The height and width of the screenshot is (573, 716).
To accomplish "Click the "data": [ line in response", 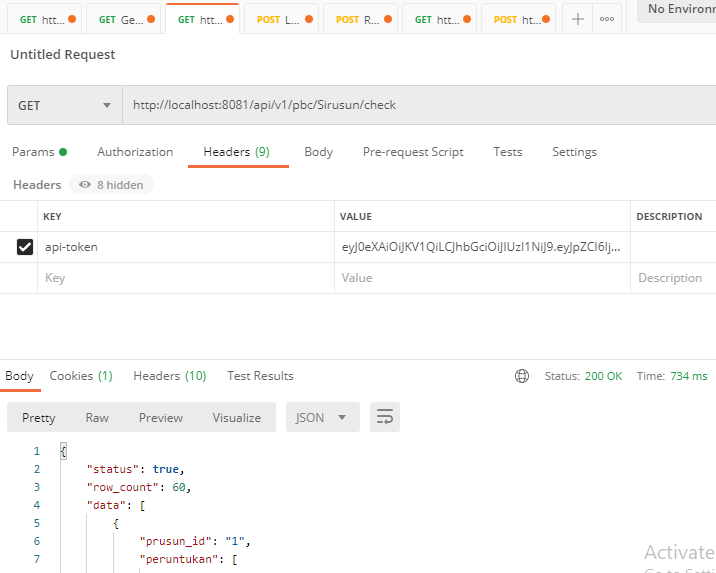I will pos(116,505).
